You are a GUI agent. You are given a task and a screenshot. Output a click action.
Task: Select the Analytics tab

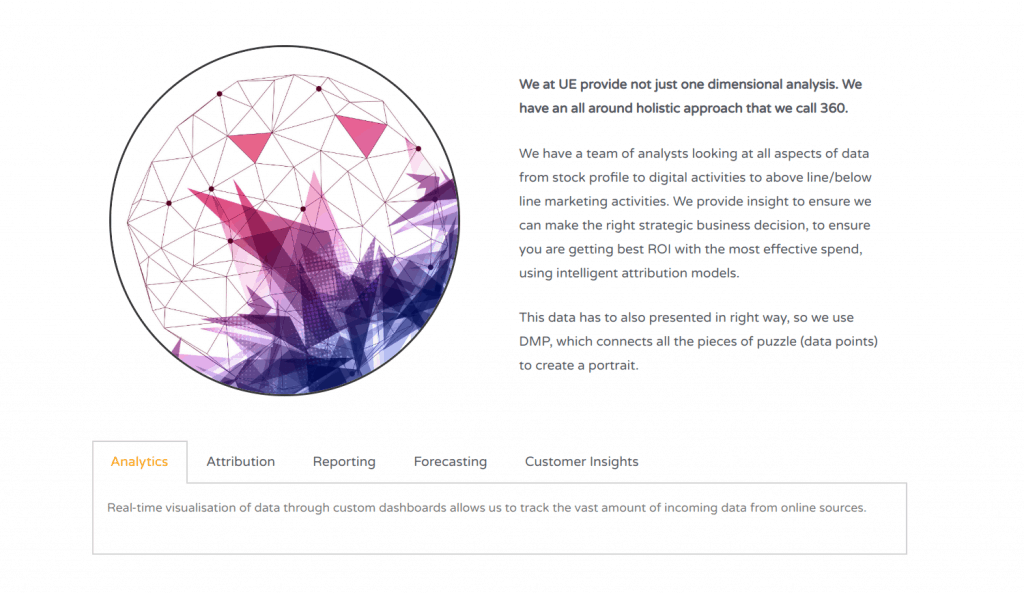click(x=139, y=462)
